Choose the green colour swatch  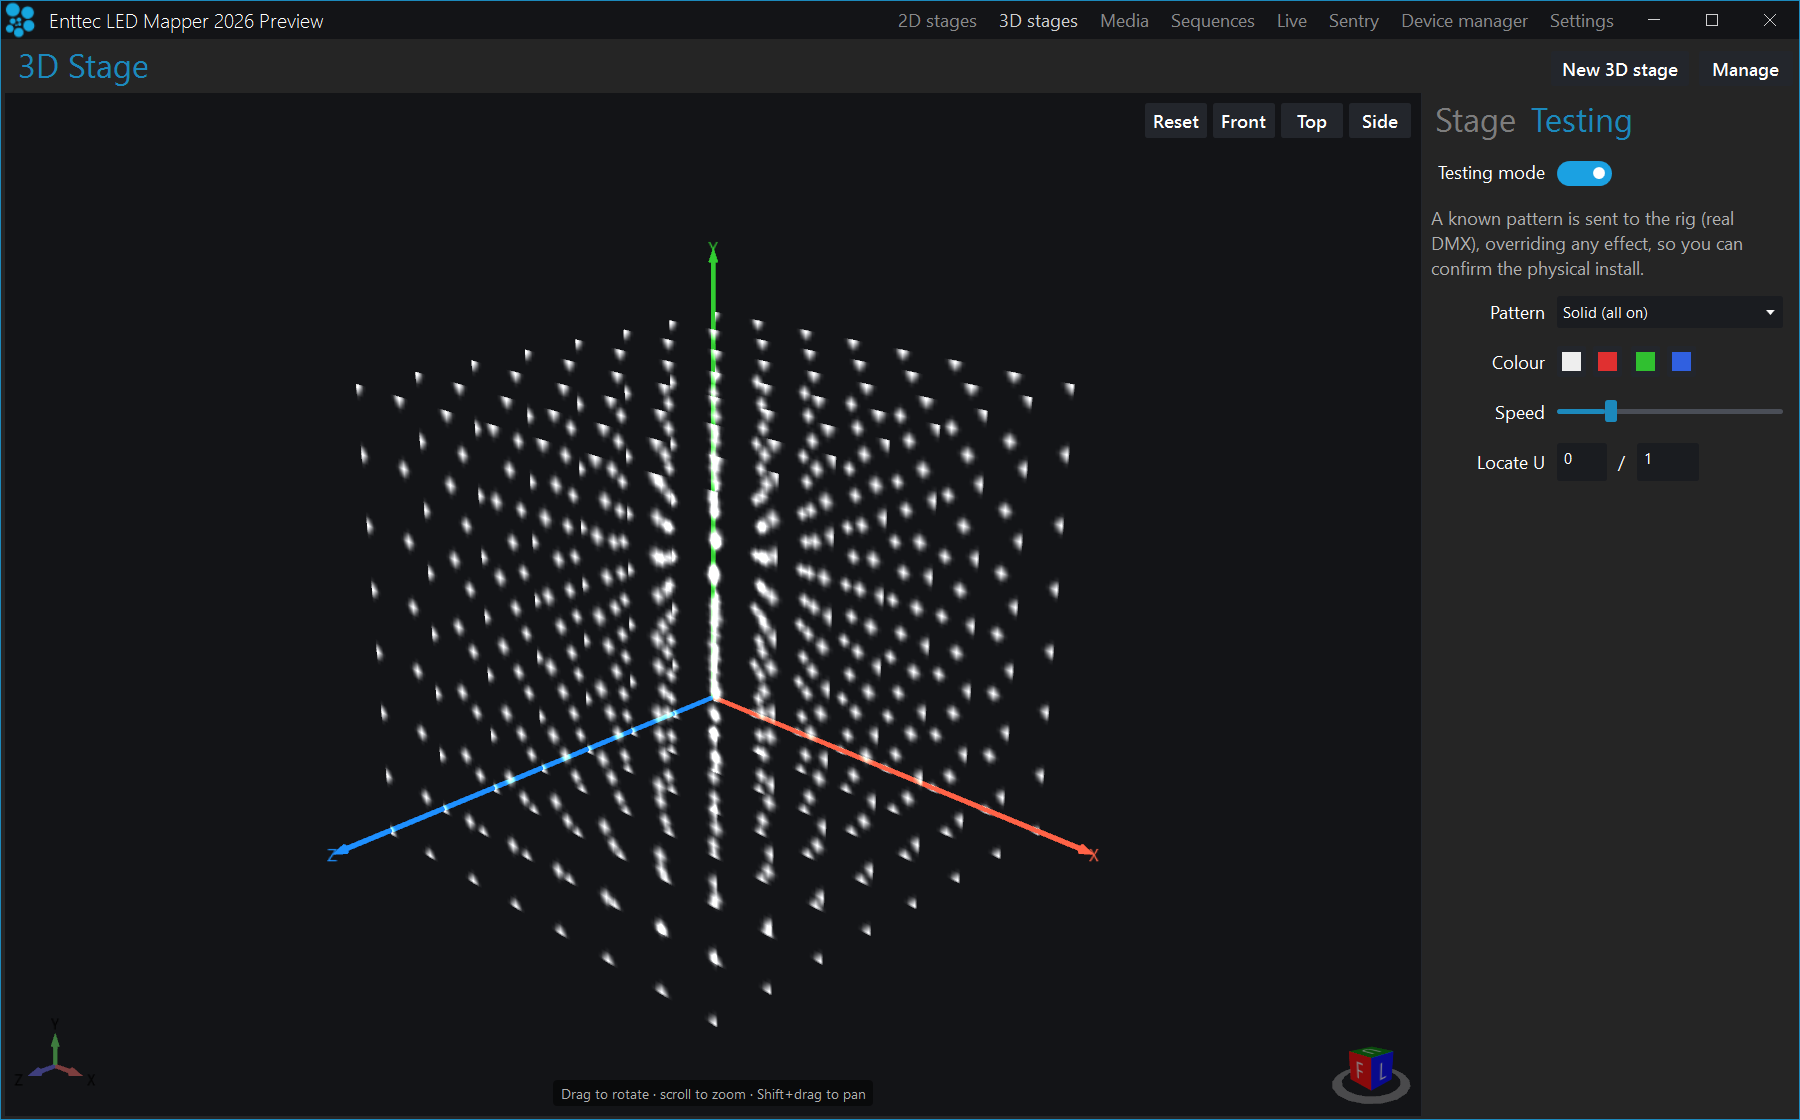point(1645,362)
